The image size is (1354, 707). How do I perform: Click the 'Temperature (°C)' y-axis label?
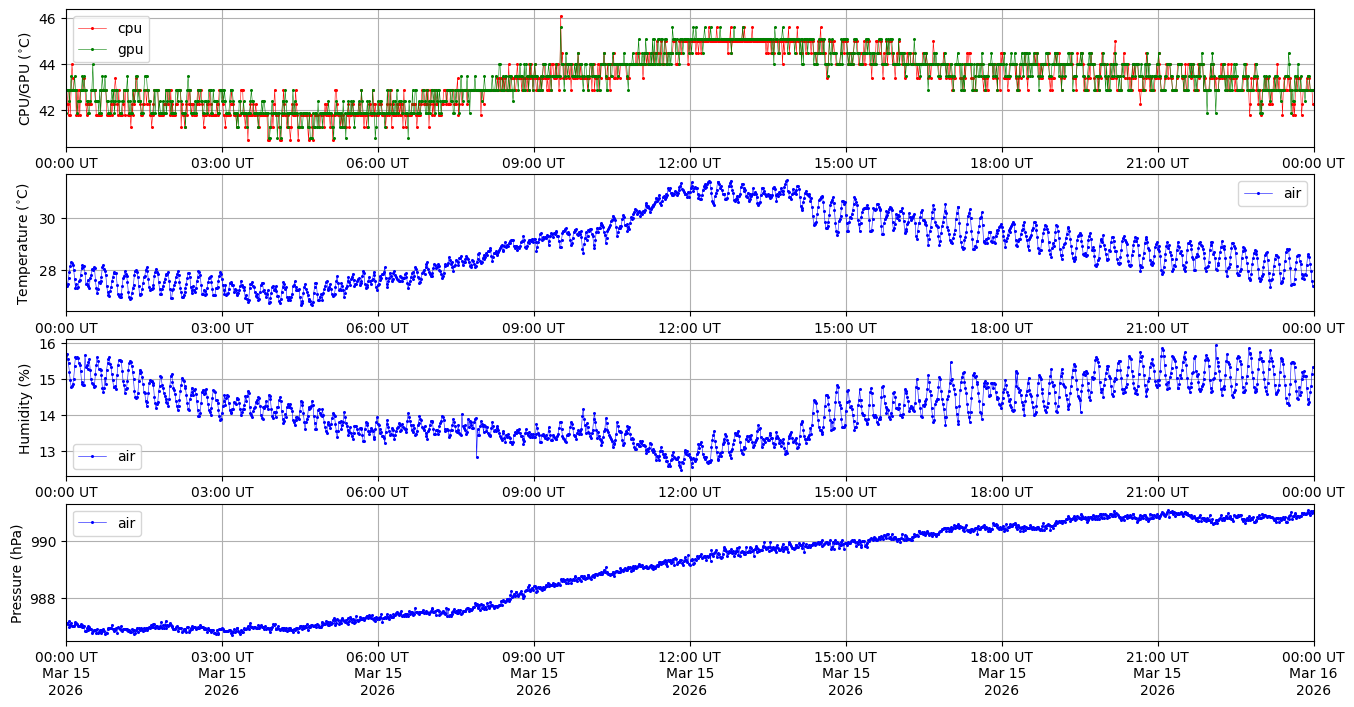25,243
